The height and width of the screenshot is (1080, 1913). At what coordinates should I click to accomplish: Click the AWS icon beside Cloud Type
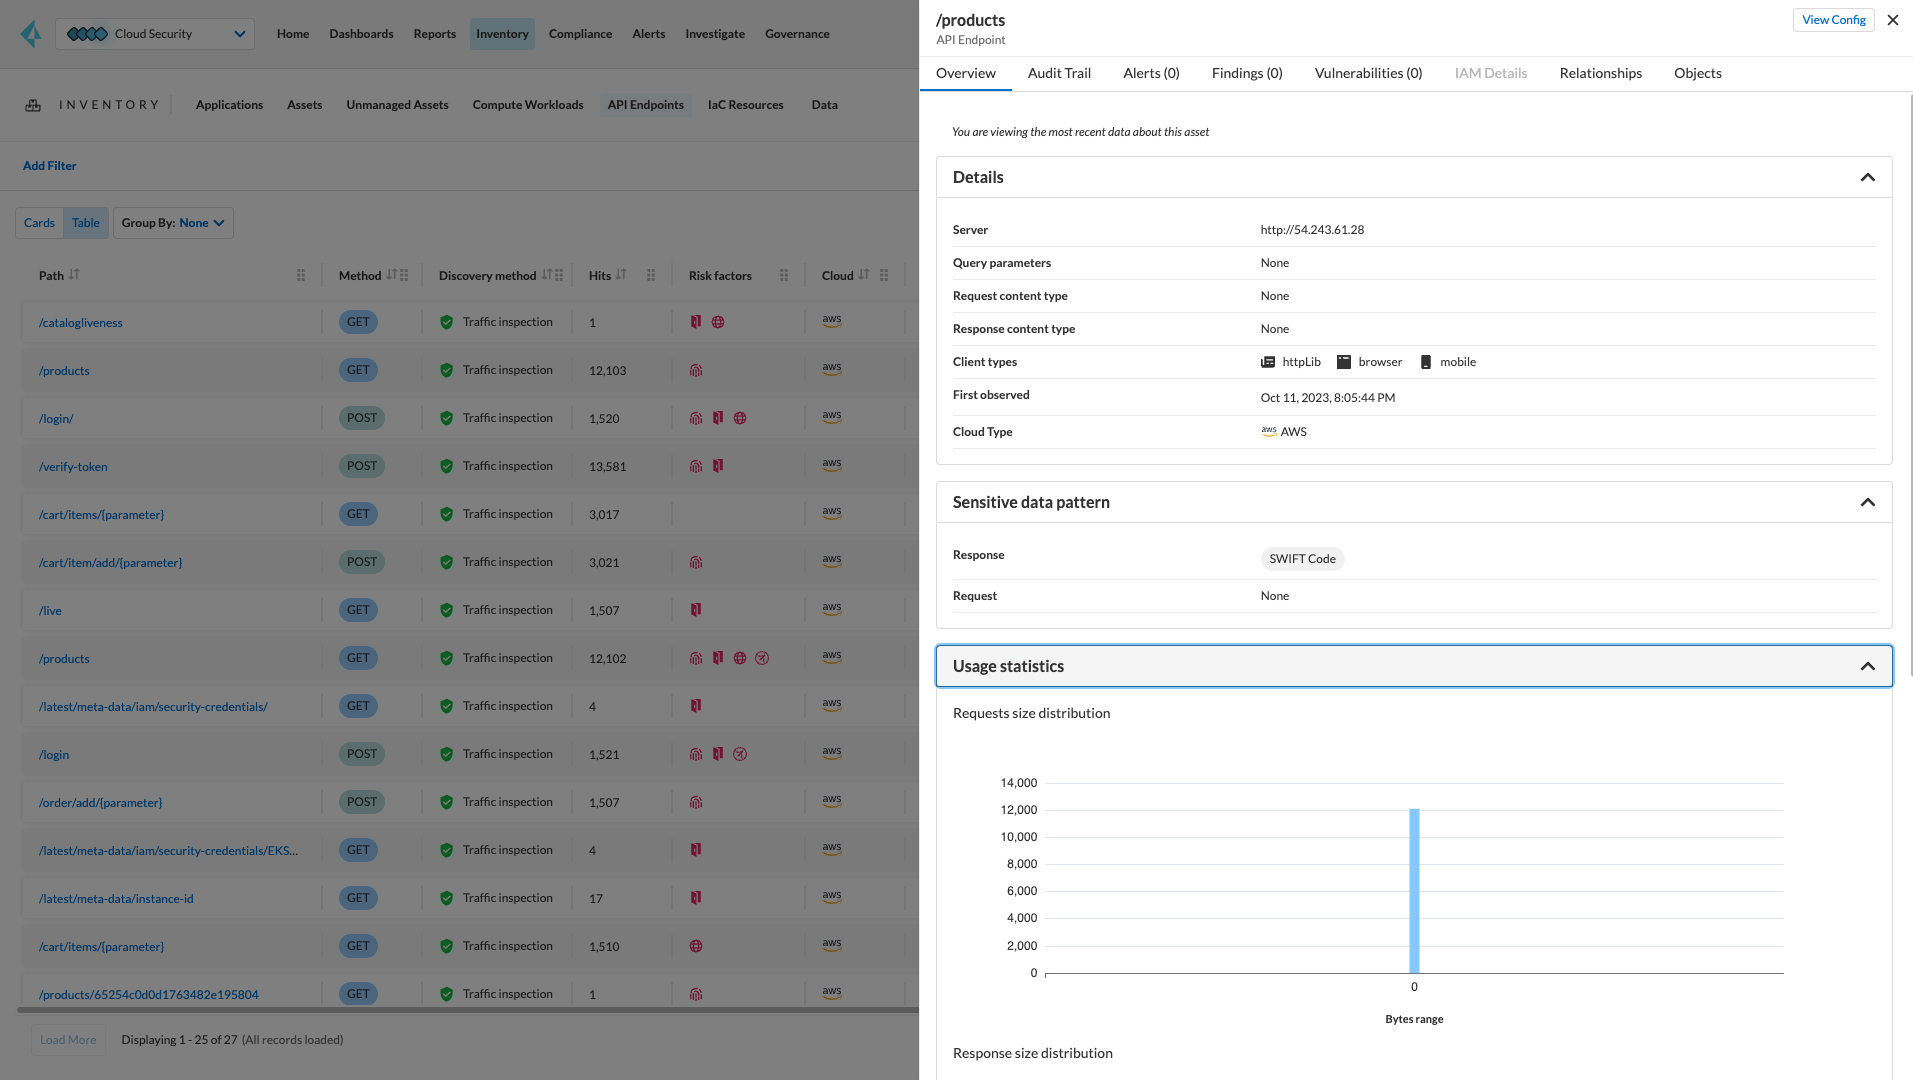1268,431
